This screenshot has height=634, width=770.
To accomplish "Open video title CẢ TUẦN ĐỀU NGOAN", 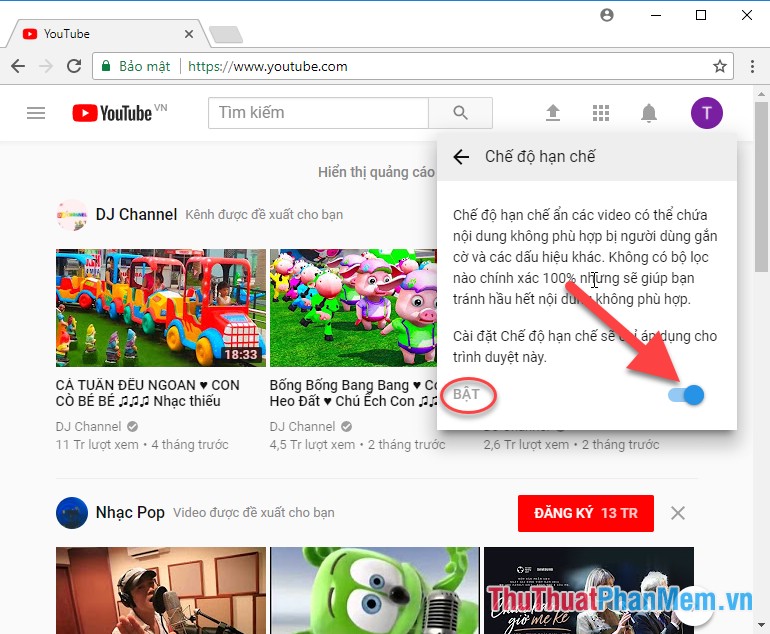I will pos(147,393).
